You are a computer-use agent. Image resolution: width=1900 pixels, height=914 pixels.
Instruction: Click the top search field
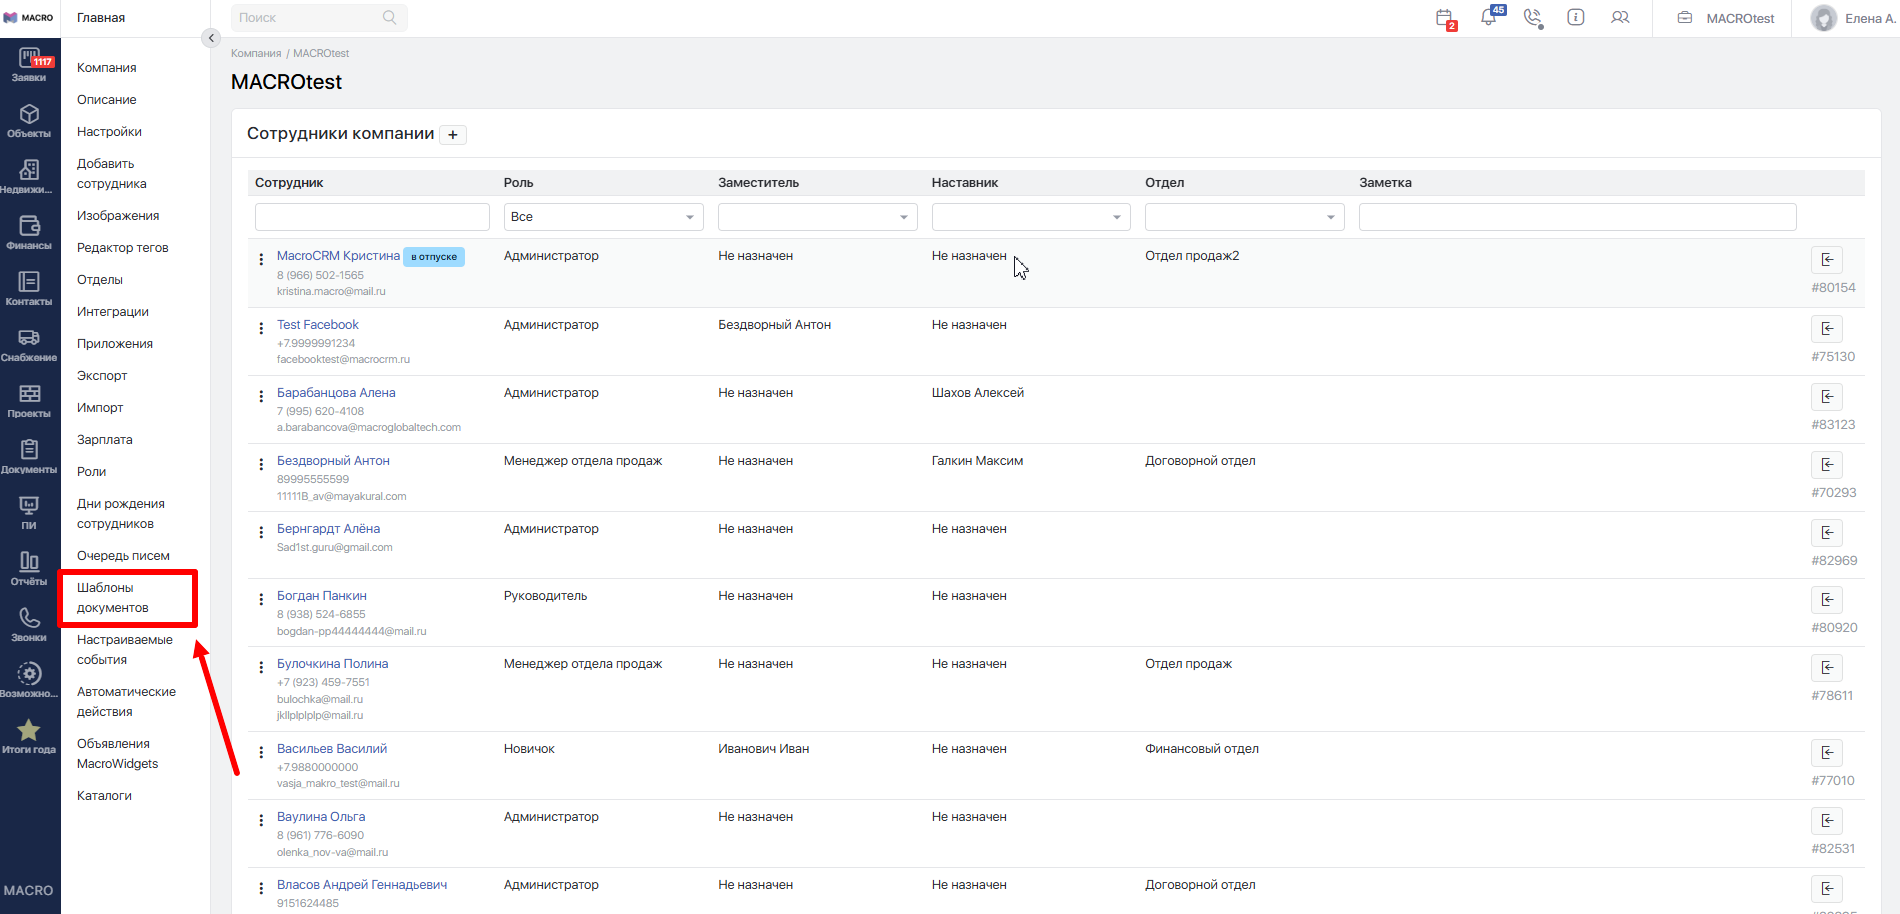pos(310,18)
